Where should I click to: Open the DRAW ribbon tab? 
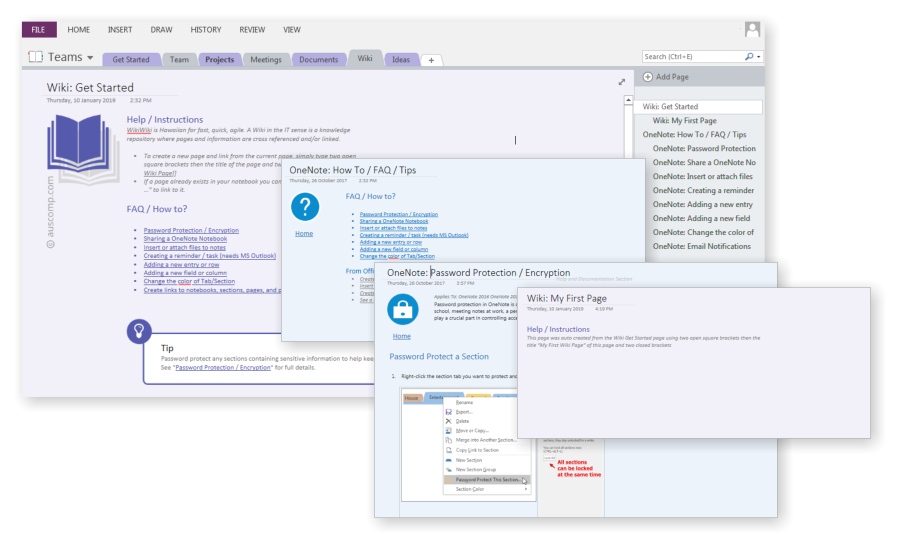161,29
